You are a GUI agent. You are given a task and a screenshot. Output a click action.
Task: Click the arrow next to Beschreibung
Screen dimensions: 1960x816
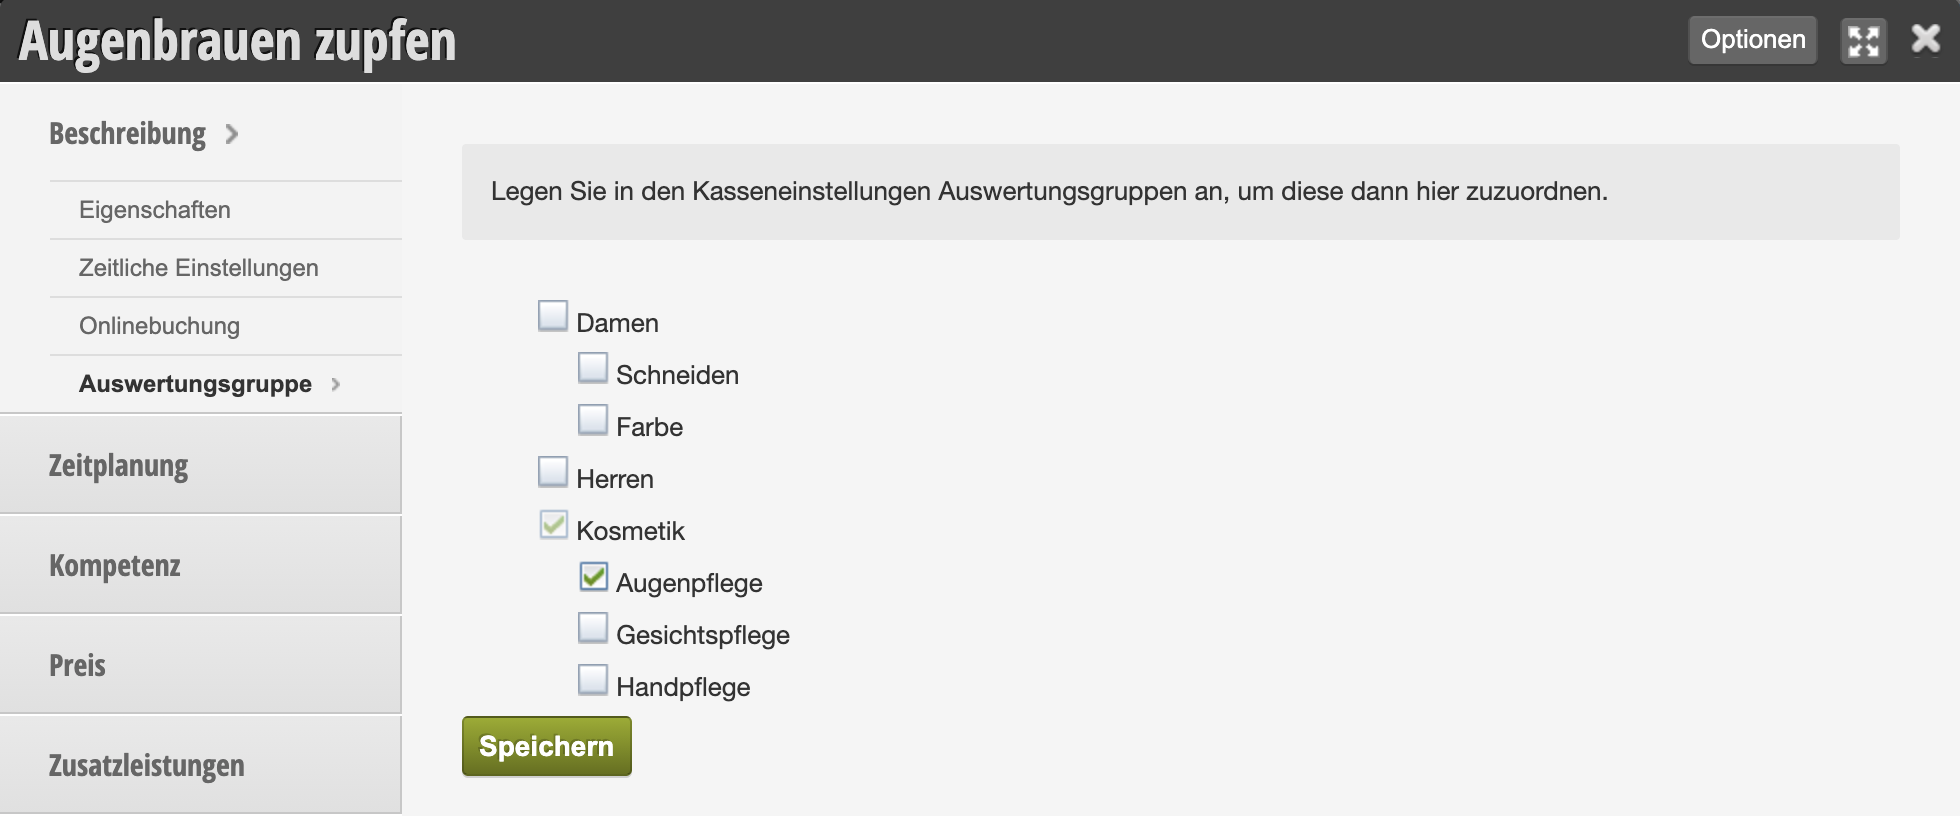click(x=232, y=134)
